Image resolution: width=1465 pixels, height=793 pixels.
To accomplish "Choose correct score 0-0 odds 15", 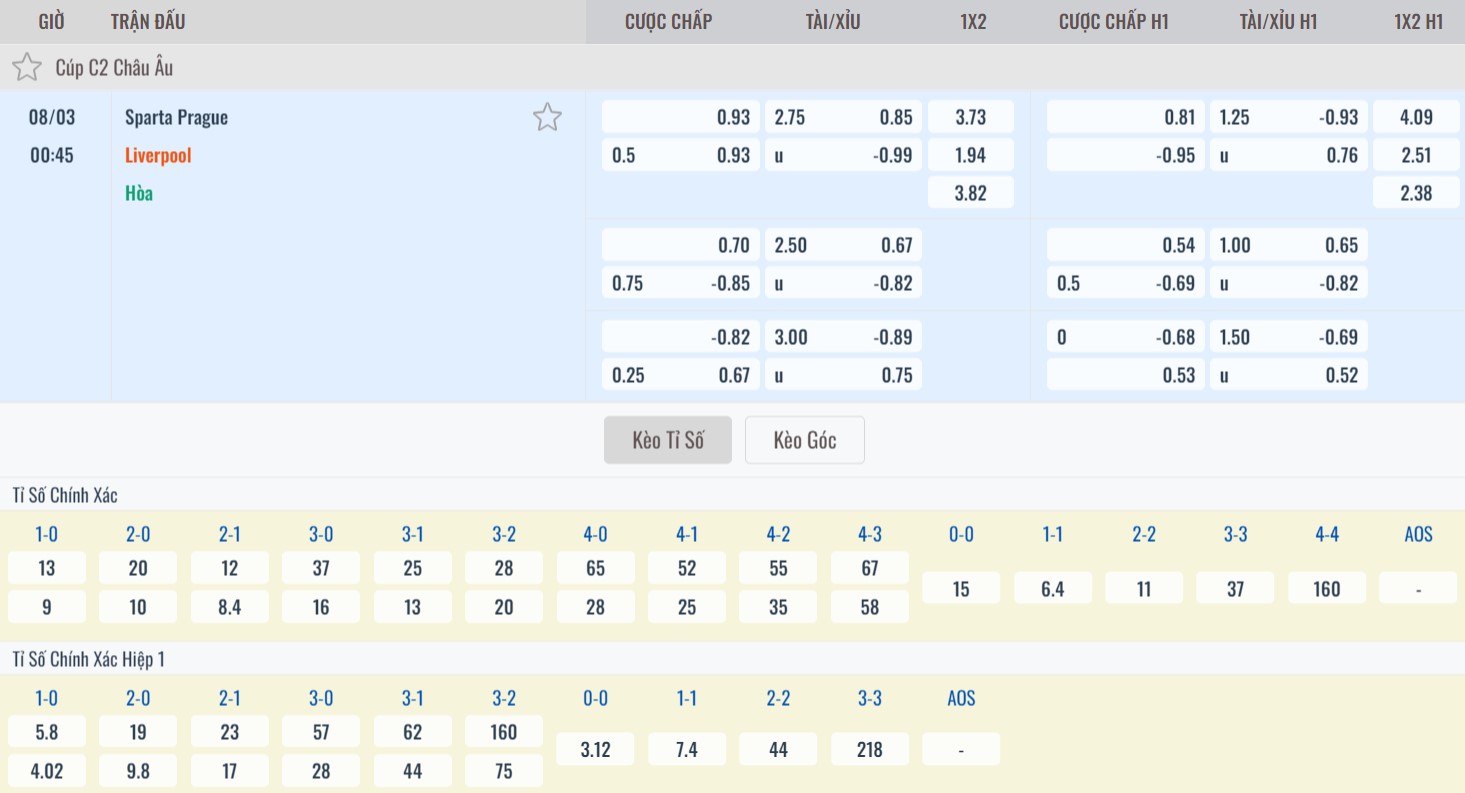I will [x=960, y=588].
